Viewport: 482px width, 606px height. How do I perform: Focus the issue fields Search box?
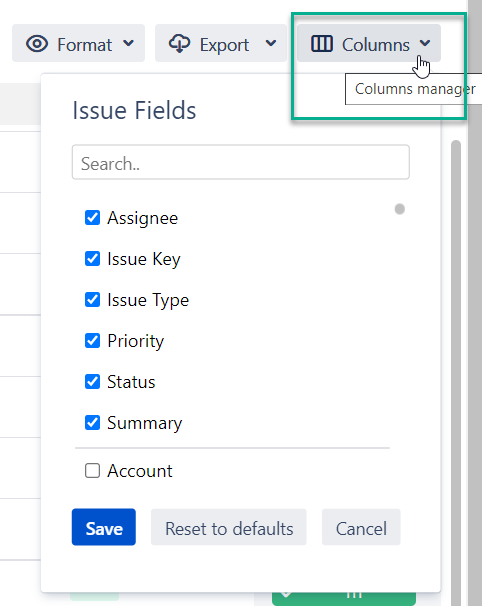click(241, 162)
